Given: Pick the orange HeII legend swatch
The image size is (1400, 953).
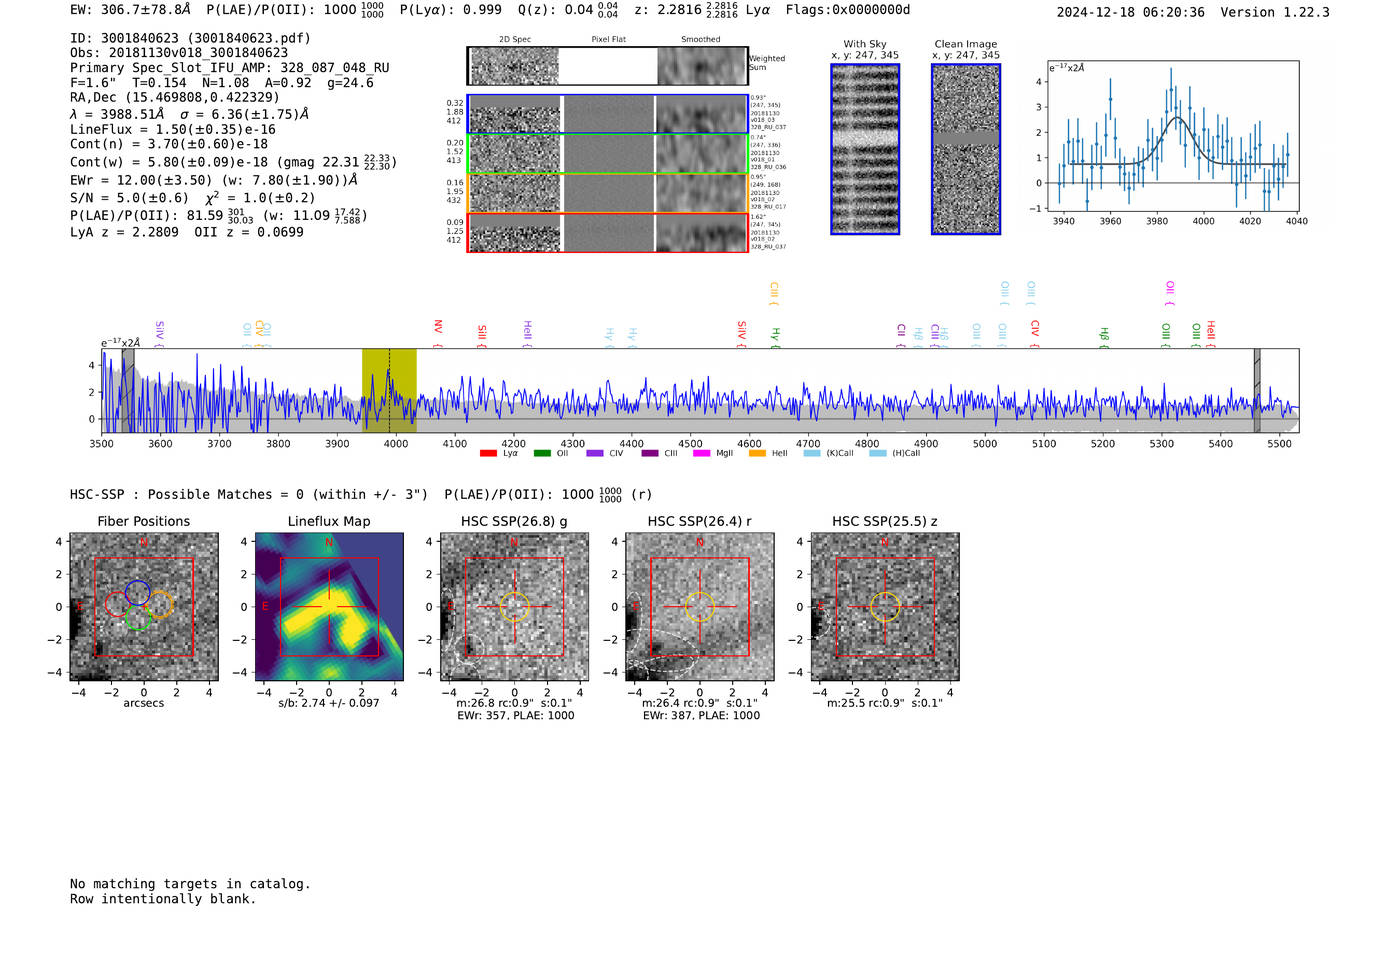Looking at the screenshot, I should click(757, 453).
